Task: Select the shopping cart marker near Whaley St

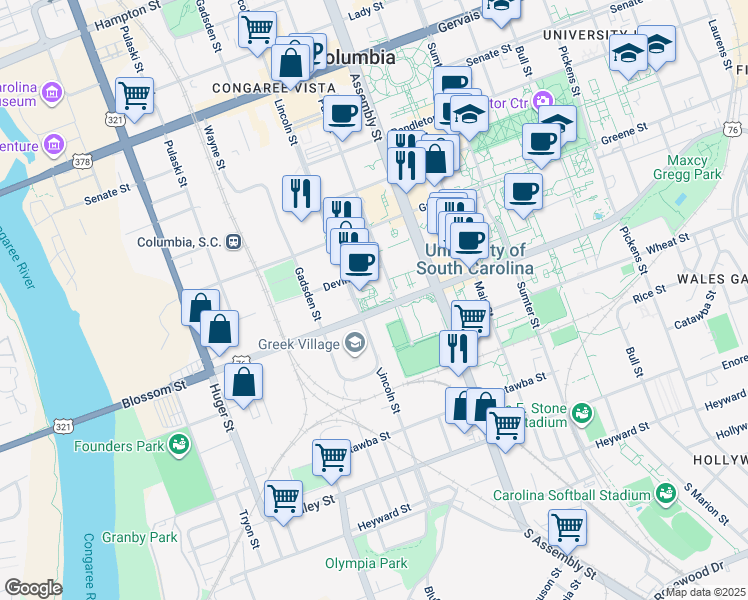Action: (x=283, y=499)
